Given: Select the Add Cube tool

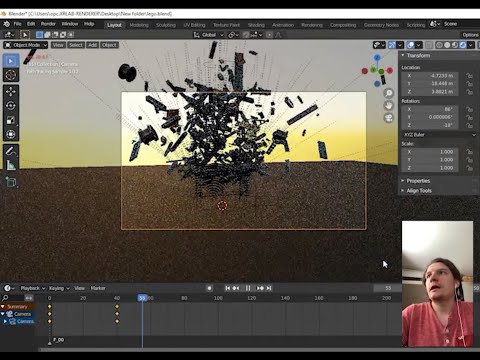Looking at the screenshot, I should pyautogui.click(x=11, y=182).
